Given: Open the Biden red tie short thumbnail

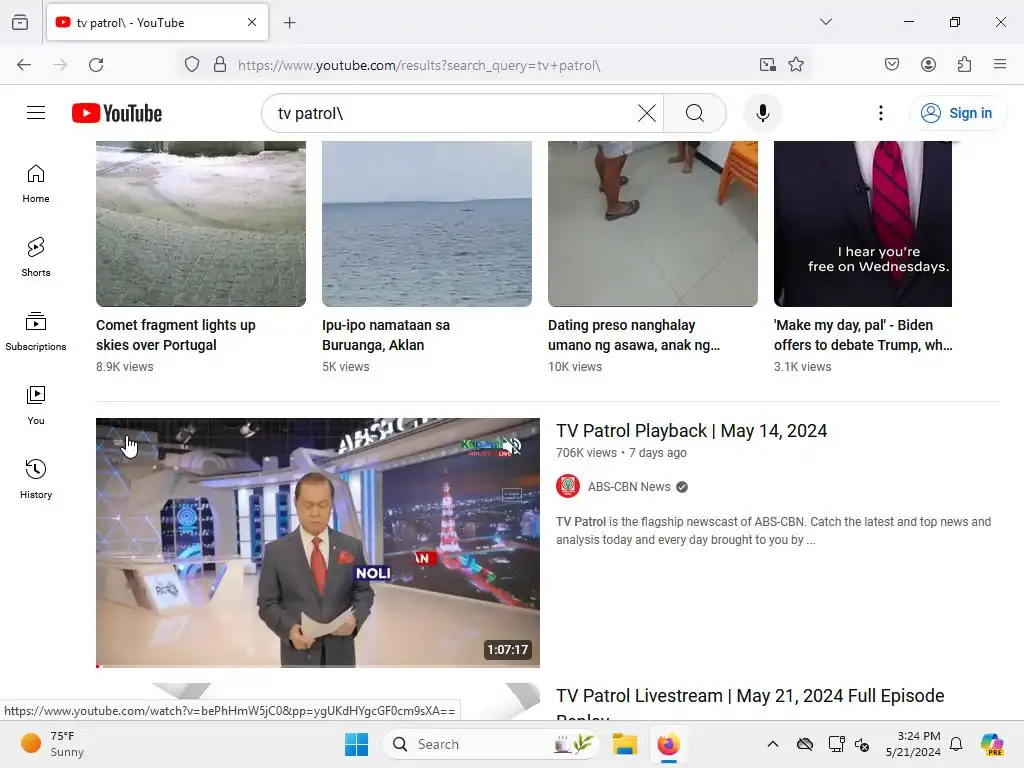Looking at the screenshot, I should click(863, 224).
